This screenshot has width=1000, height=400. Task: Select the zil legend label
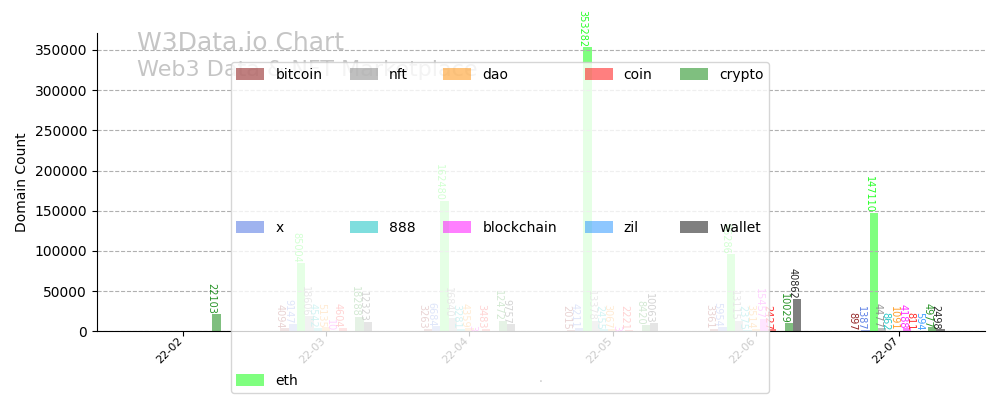click(x=630, y=227)
